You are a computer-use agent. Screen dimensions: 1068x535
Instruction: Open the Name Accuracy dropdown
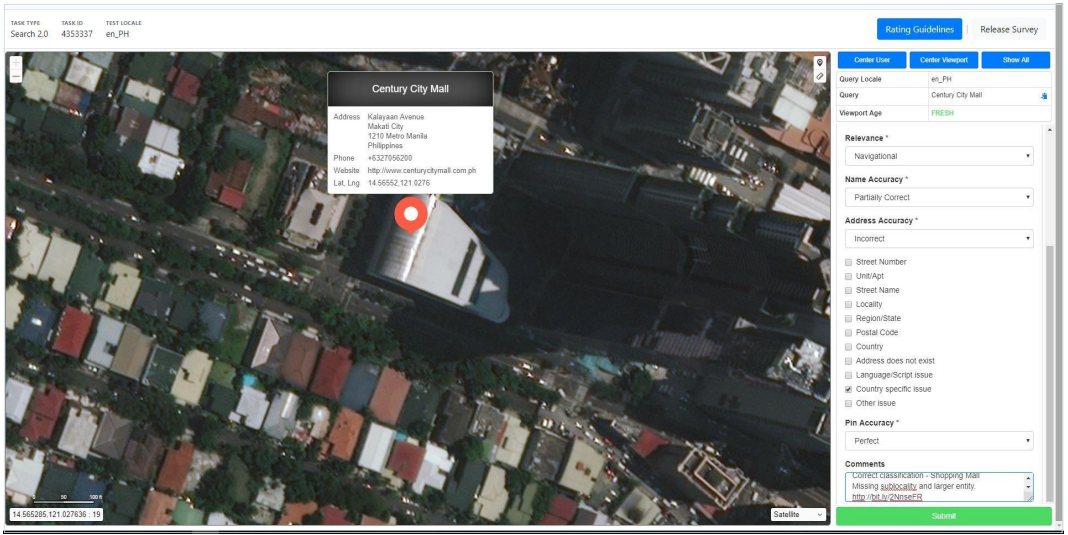point(939,197)
